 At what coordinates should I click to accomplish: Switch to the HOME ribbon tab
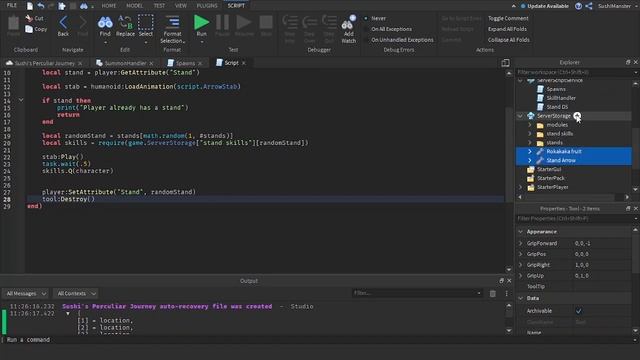109,6
